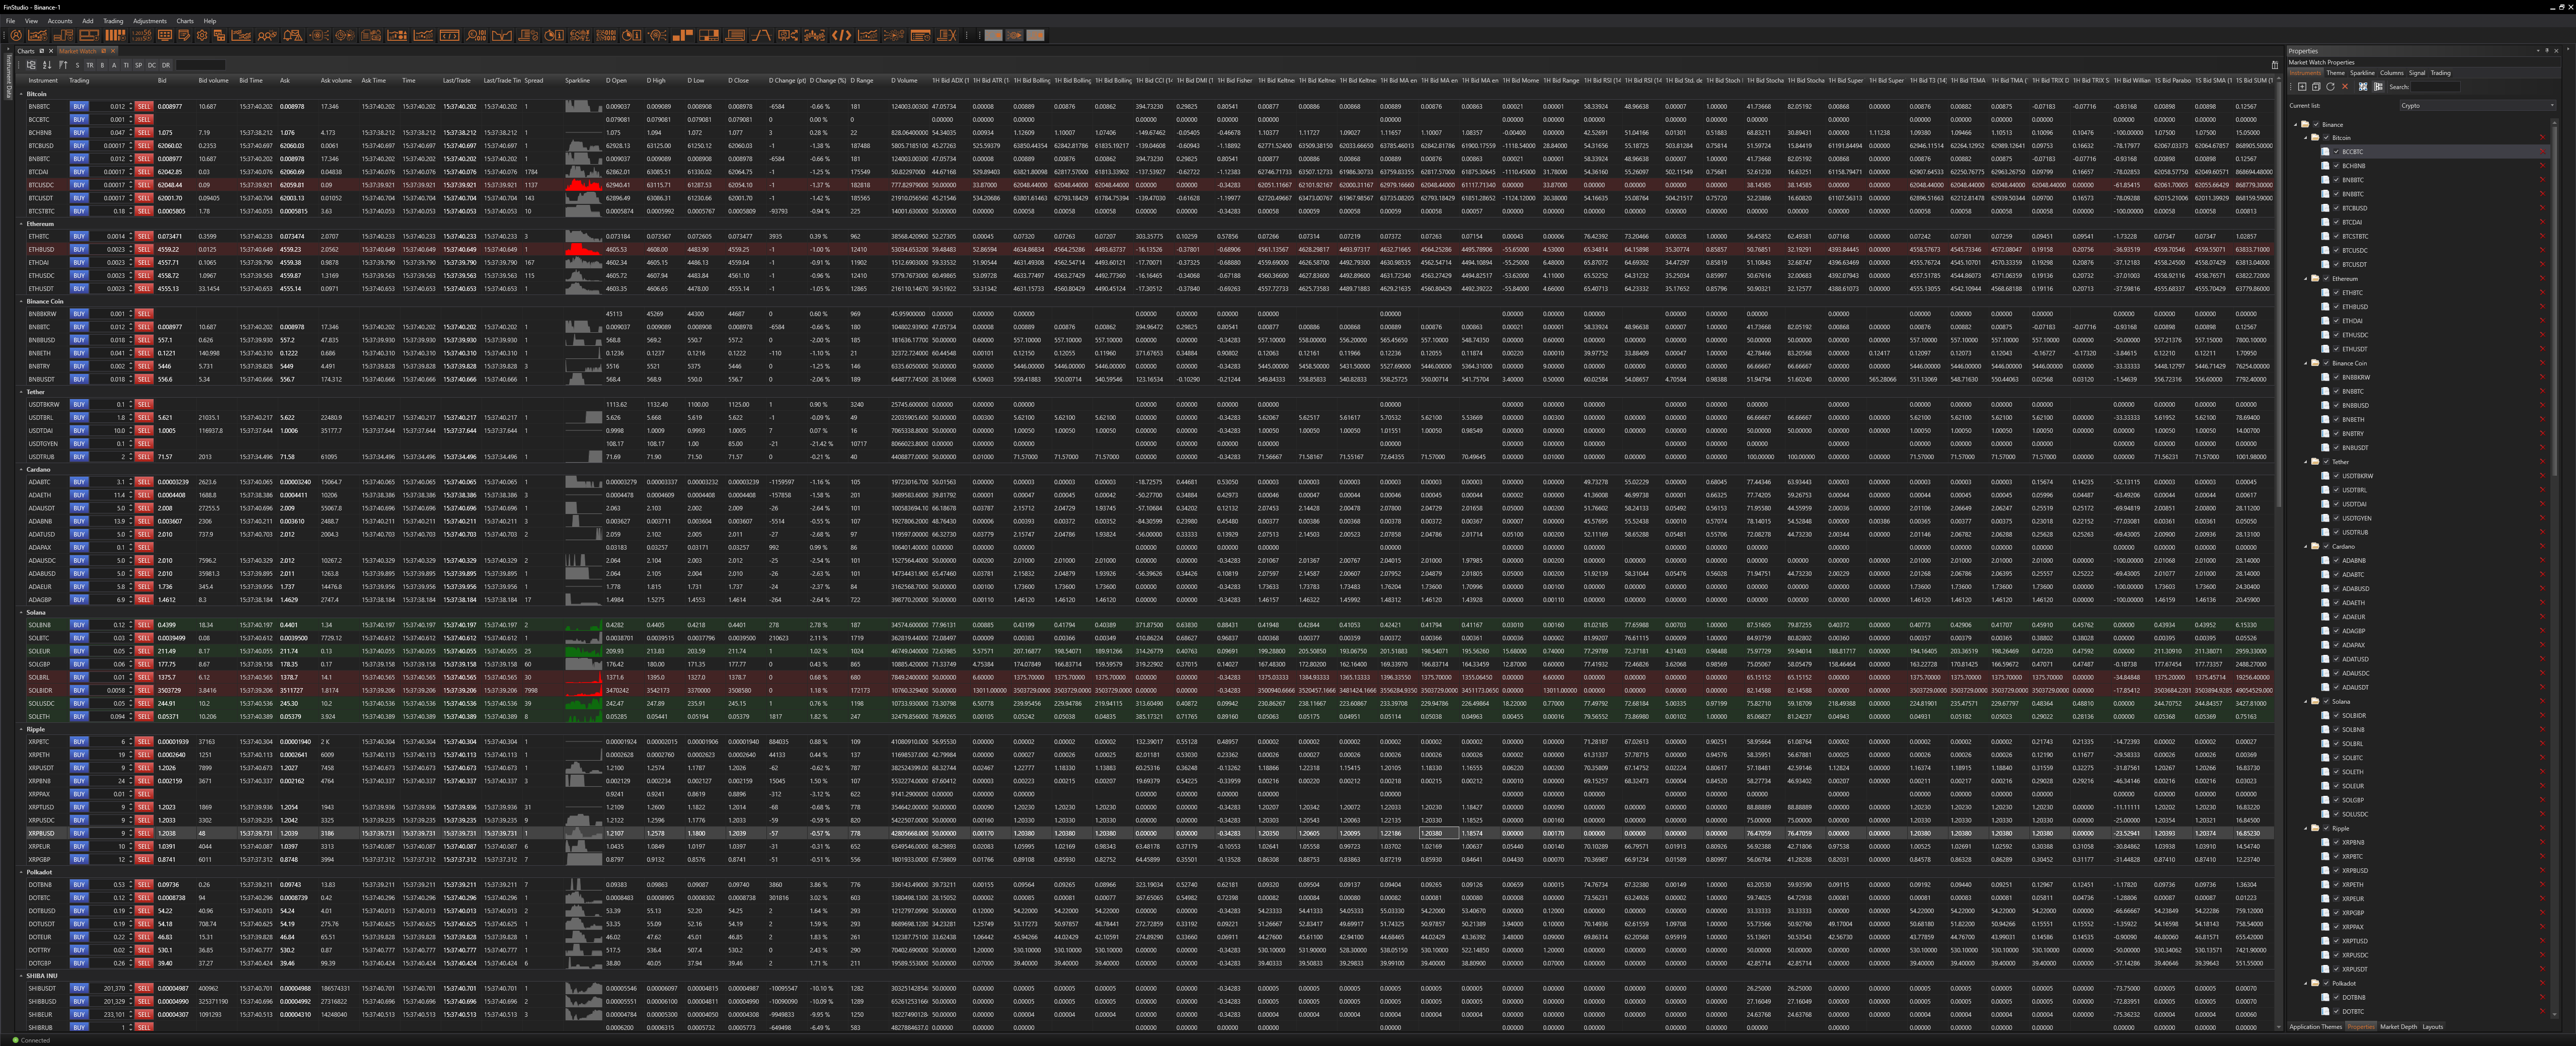Click SELL button for ETHBTC row

pyautogui.click(x=144, y=237)
